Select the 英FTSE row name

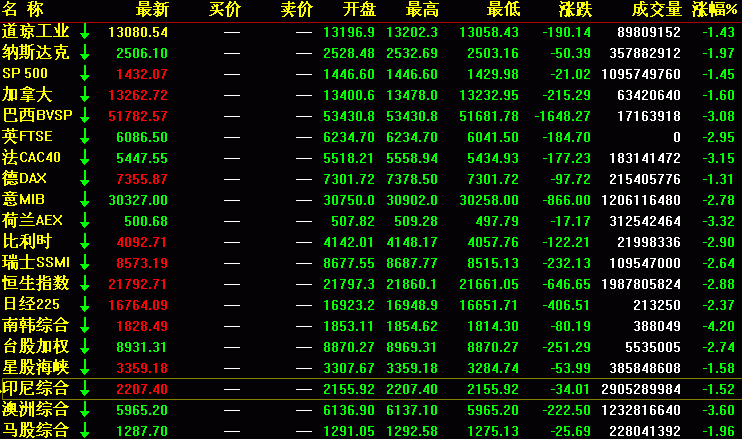[x=27, y=137]
